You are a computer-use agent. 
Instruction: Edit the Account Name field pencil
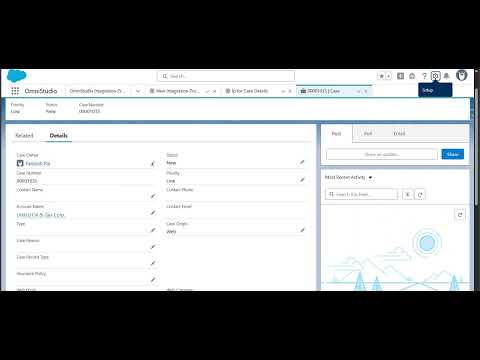point(153,213)
